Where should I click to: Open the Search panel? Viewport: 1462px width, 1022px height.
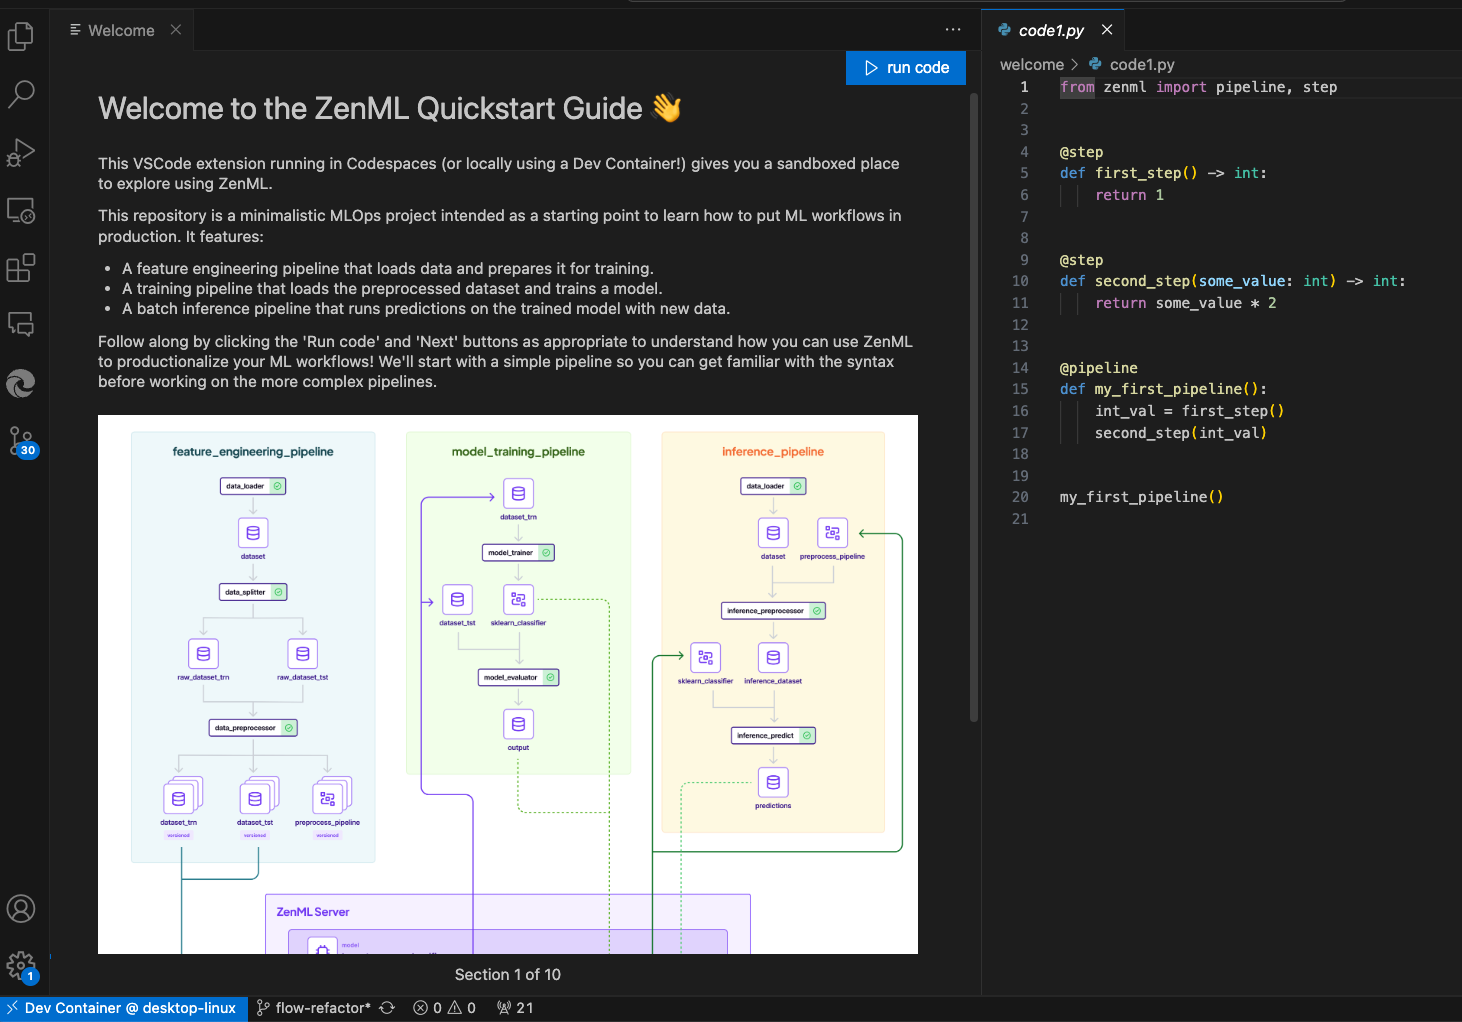(x=21, y=94)
